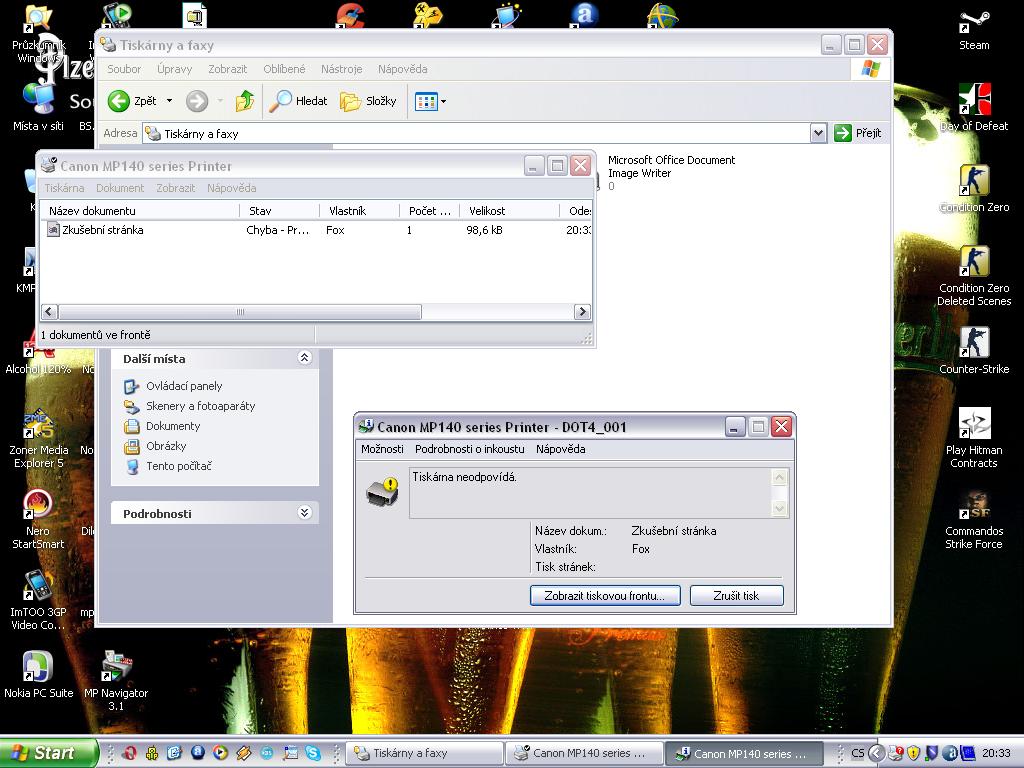Image resolution: width=1024 pixels, height=768 pixels.
Task: Open Condition Zero Deleted Scenes icon
Action: tap(974, 276)
